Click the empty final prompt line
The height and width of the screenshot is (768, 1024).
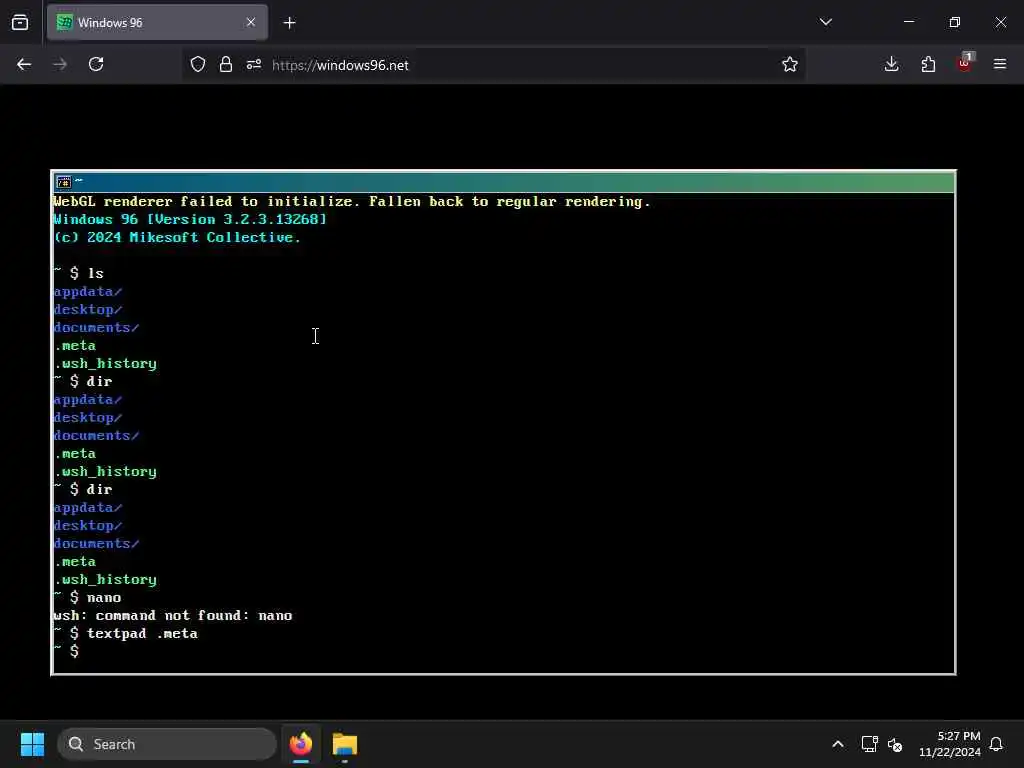[66, 652]
